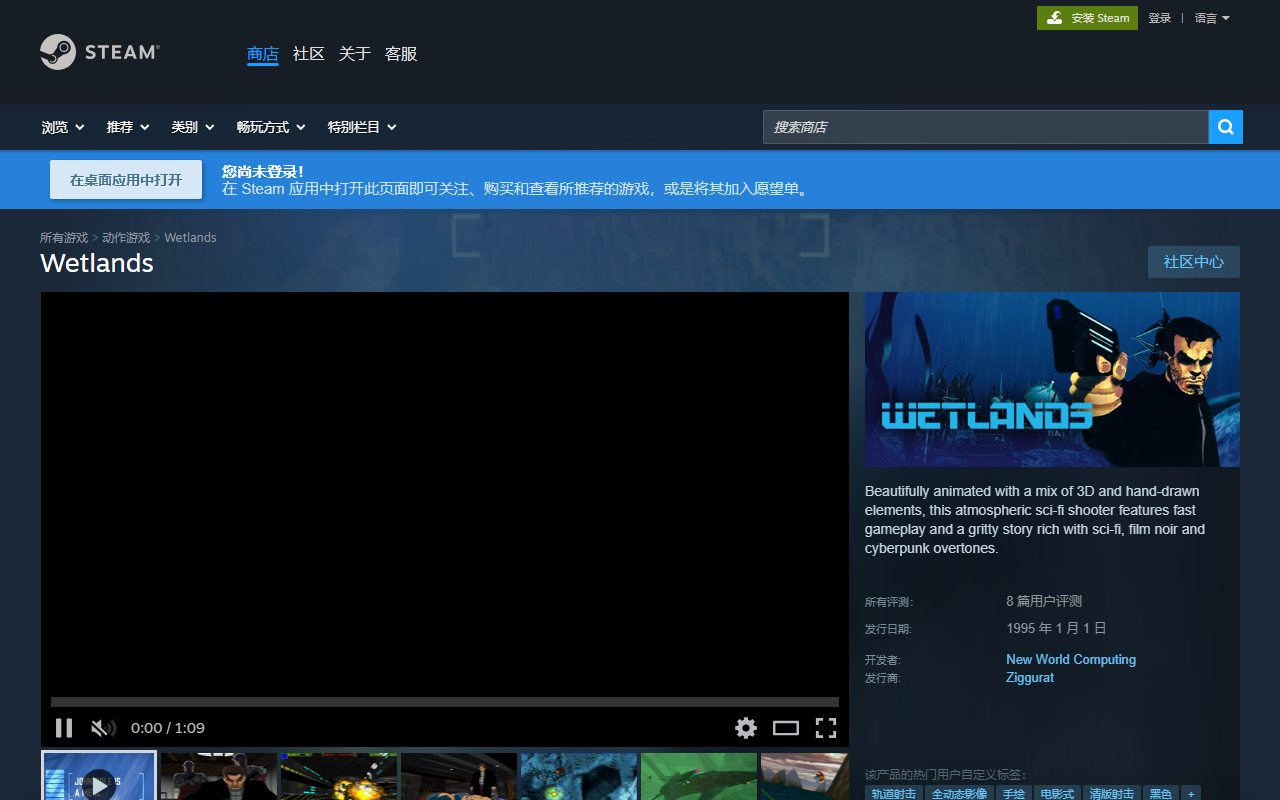Click the Wetlands page title
Viewport: 1280px width, 800px height.
point(97,263)
